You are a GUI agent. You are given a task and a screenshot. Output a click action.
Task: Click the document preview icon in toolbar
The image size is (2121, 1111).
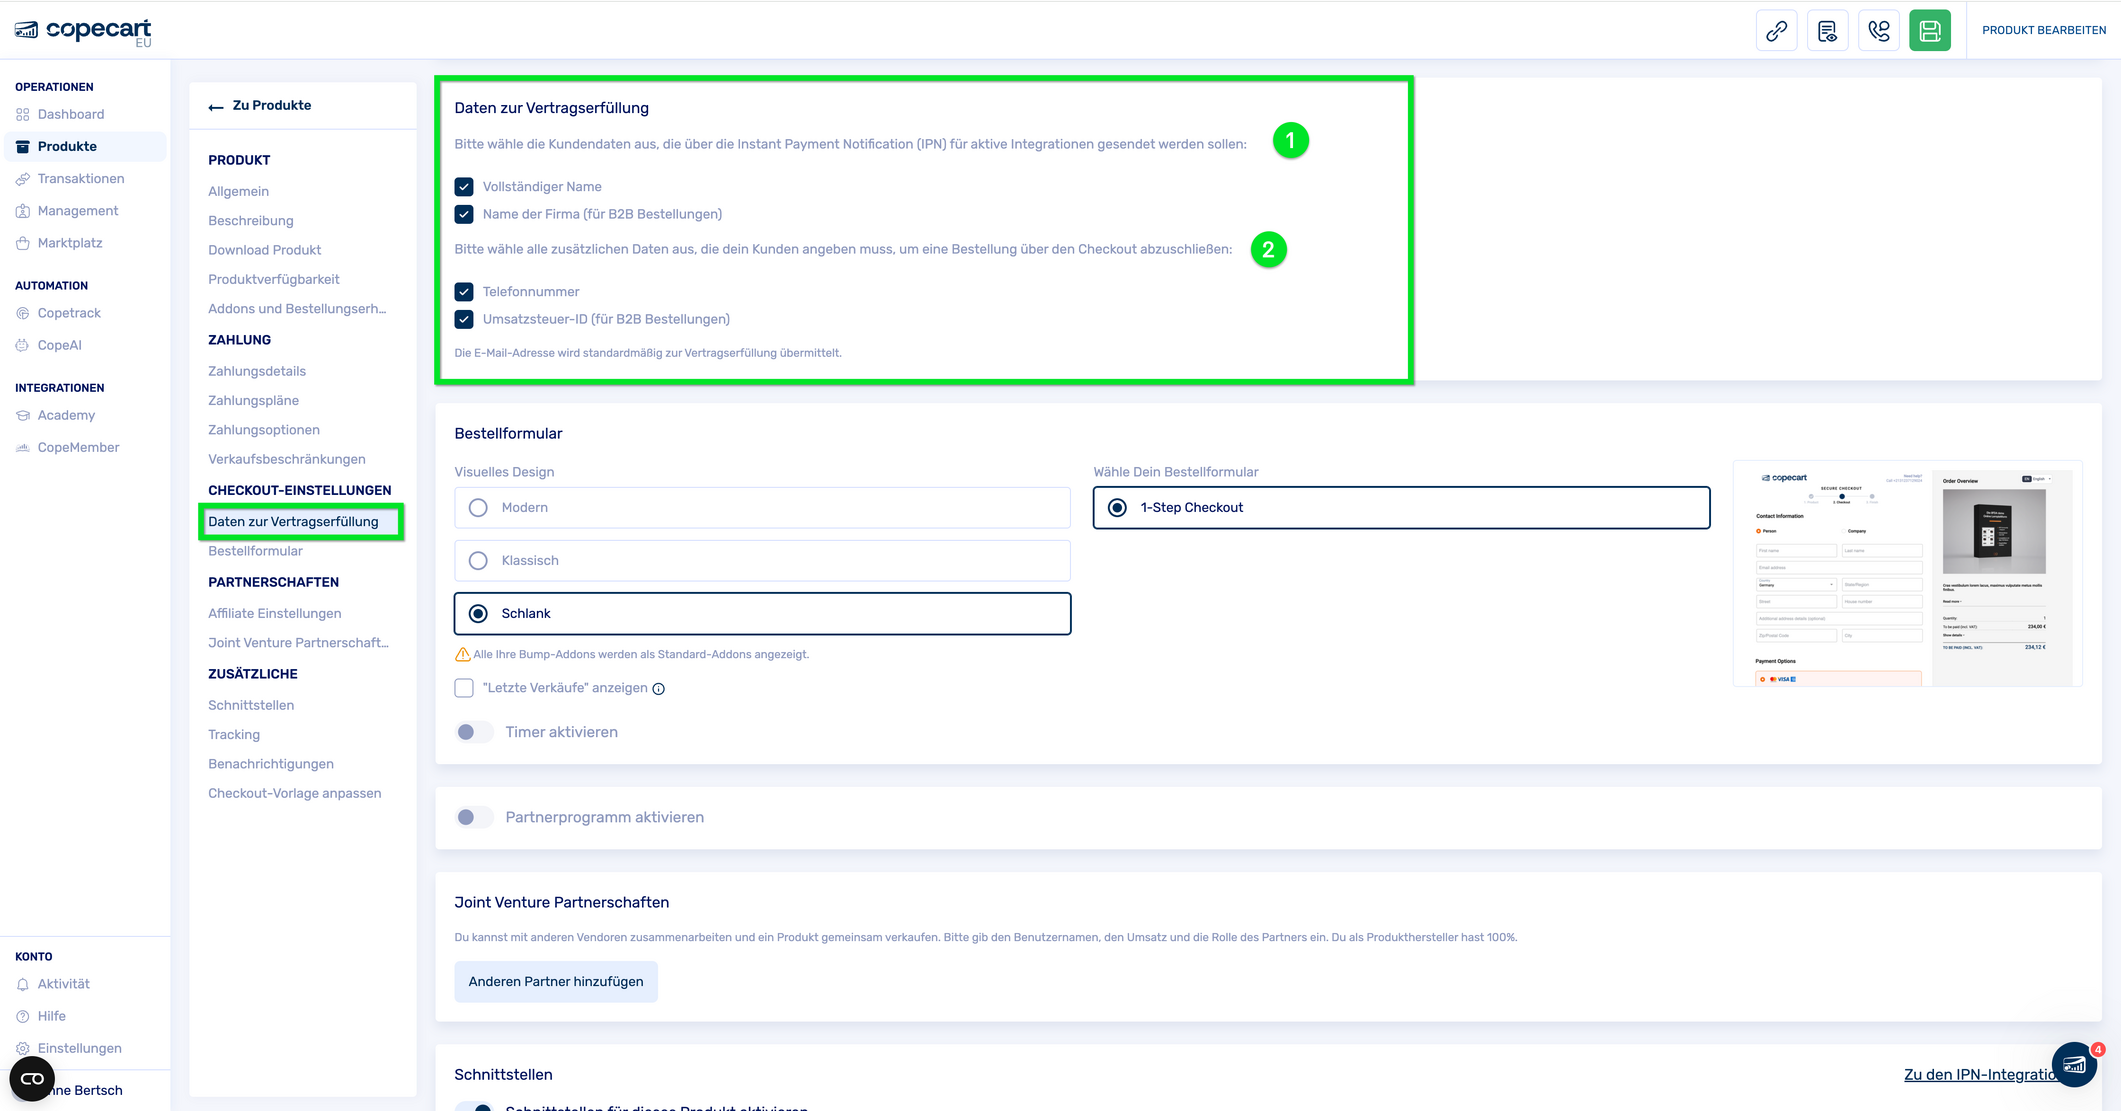click(1827, 31)
